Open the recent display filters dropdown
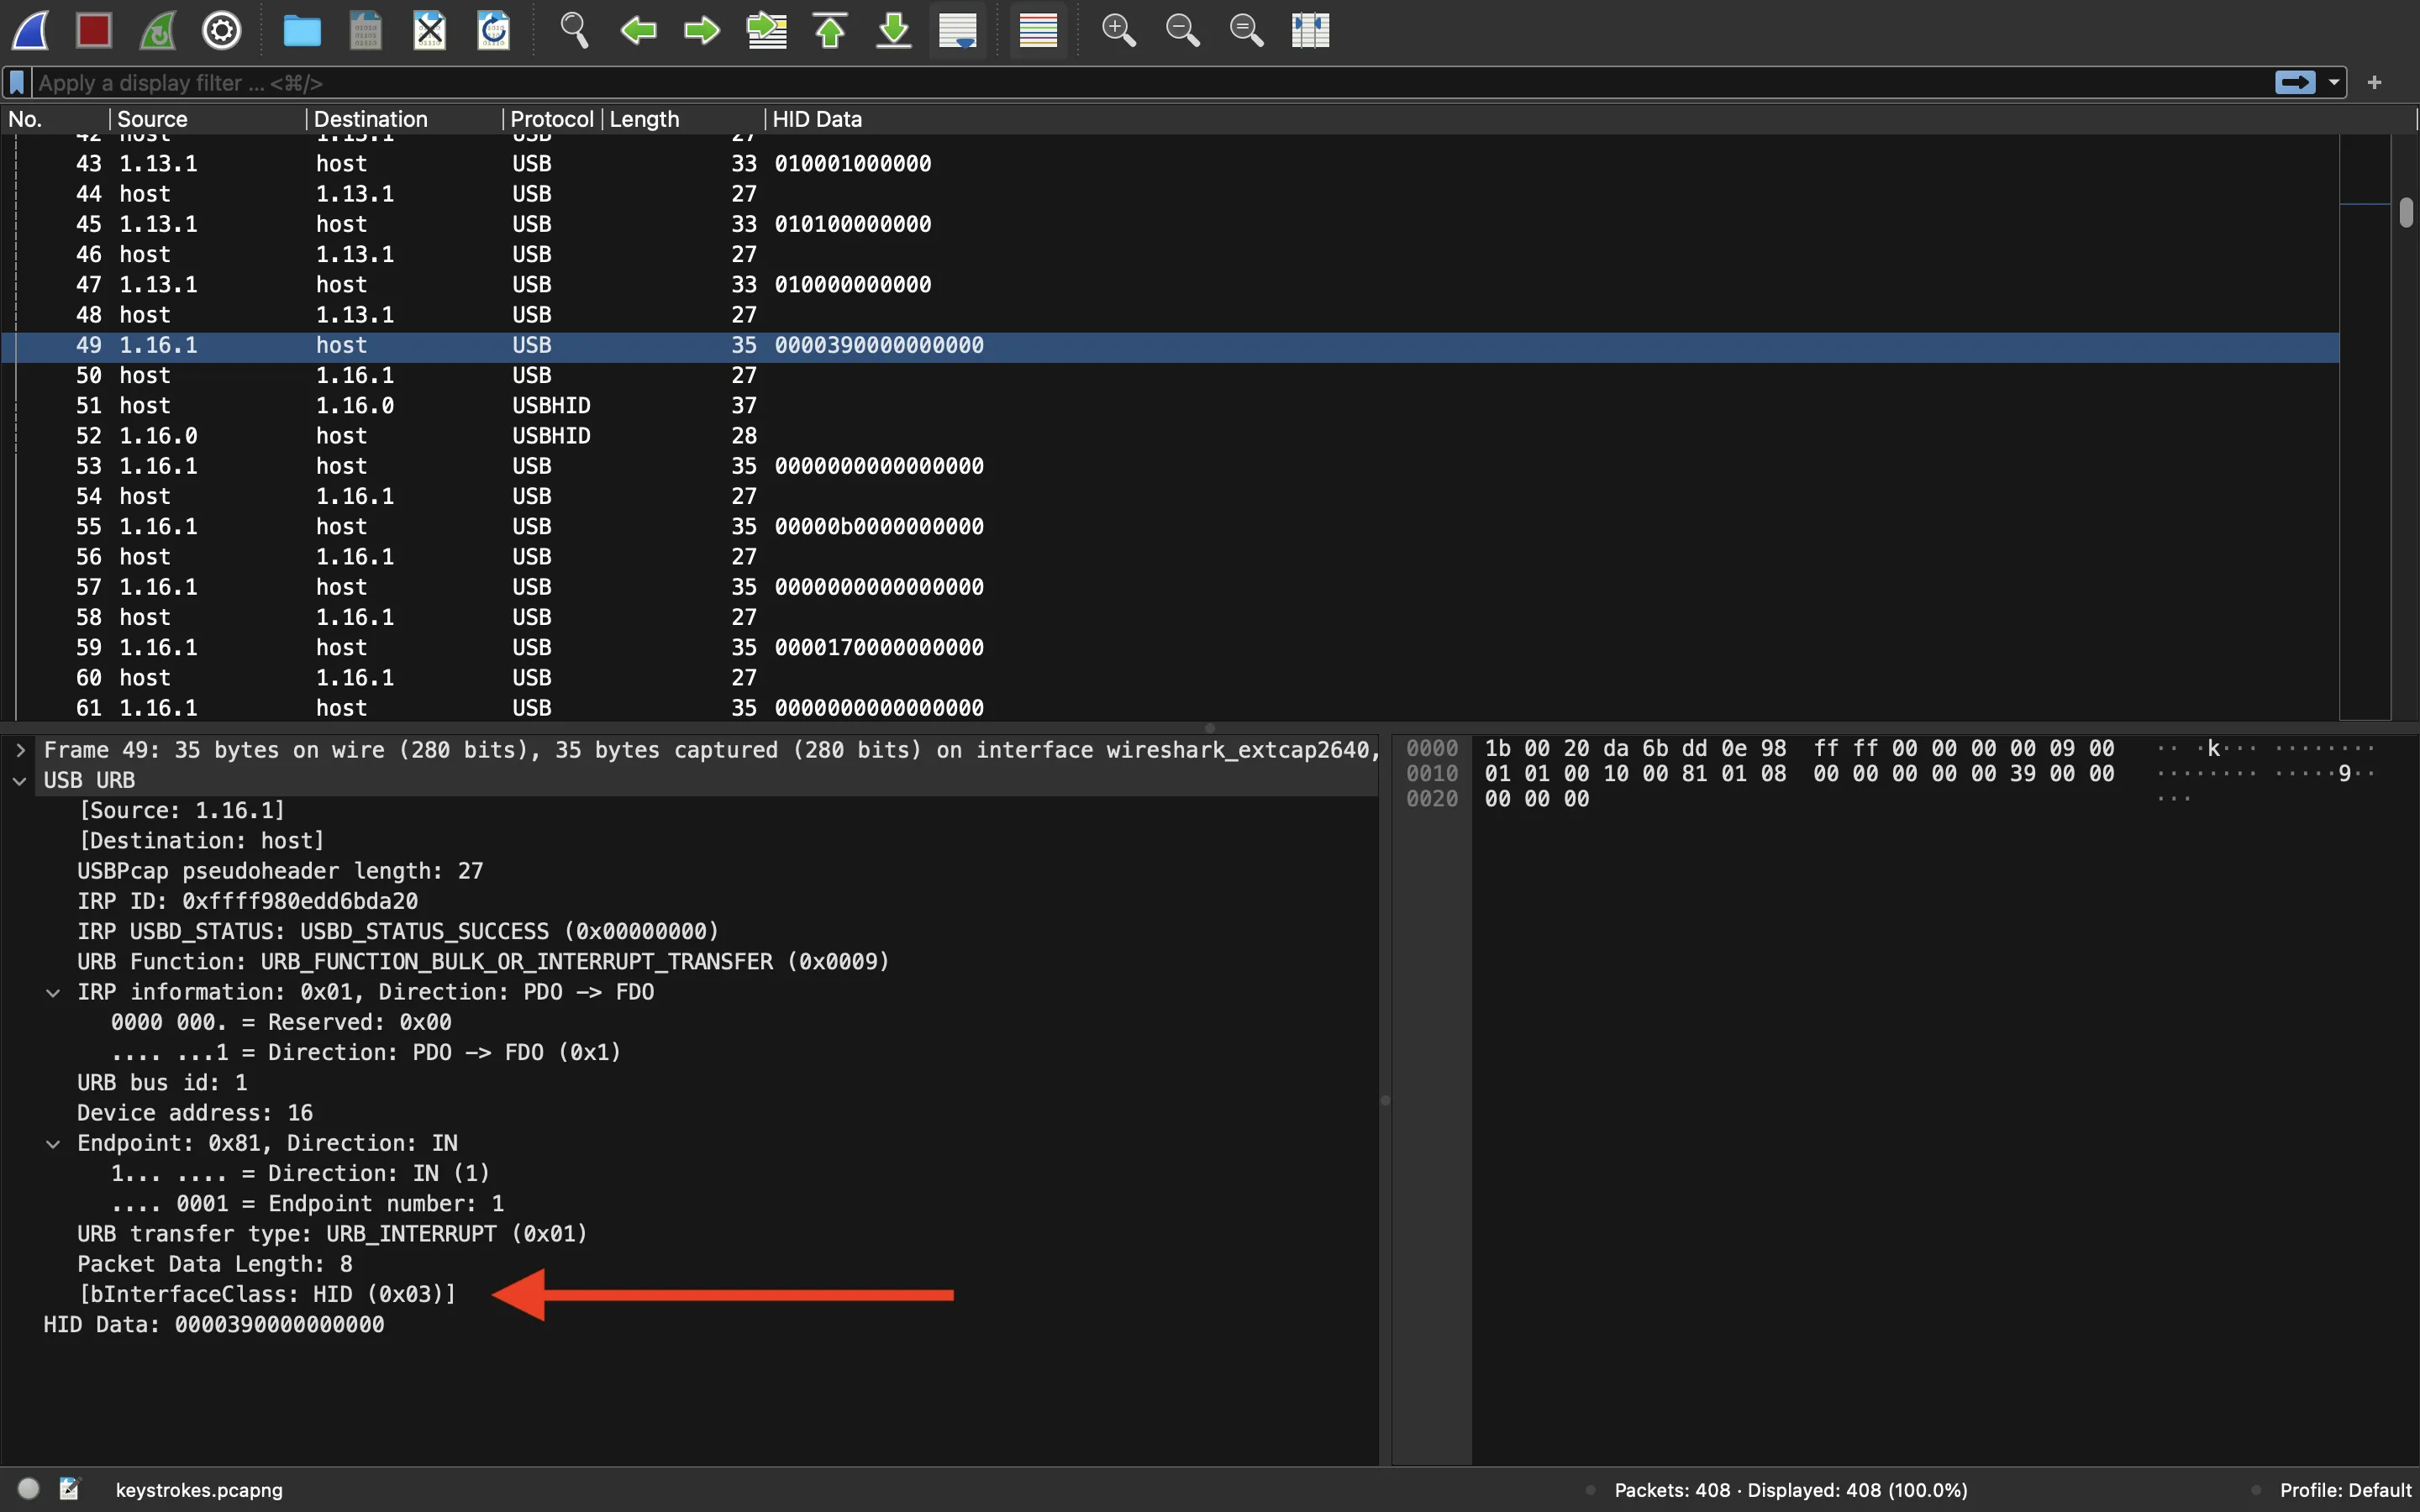This screenshot has height=1512, width=2420. (x=2334, y=83)
